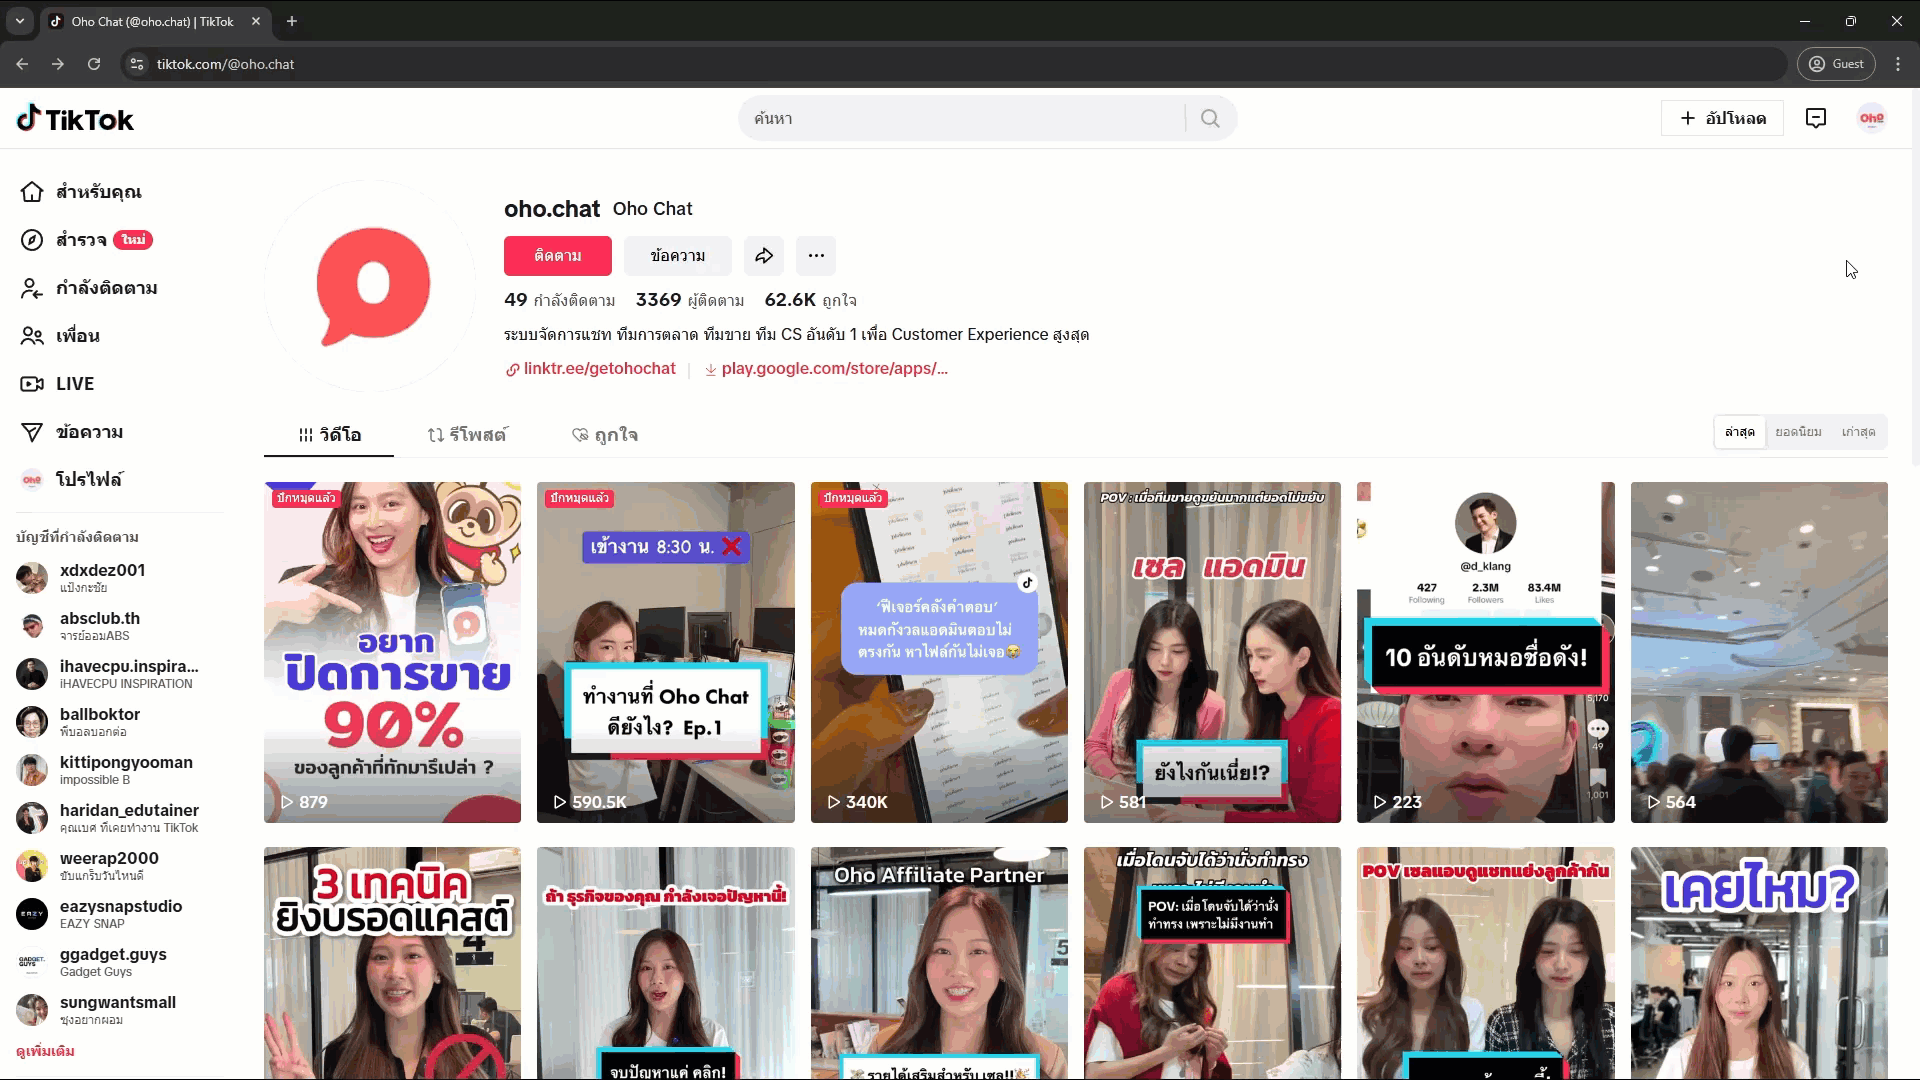This screenshot has width=1920, height=1080.
Task: Open a new browser tab
Action: coord(292,21)
